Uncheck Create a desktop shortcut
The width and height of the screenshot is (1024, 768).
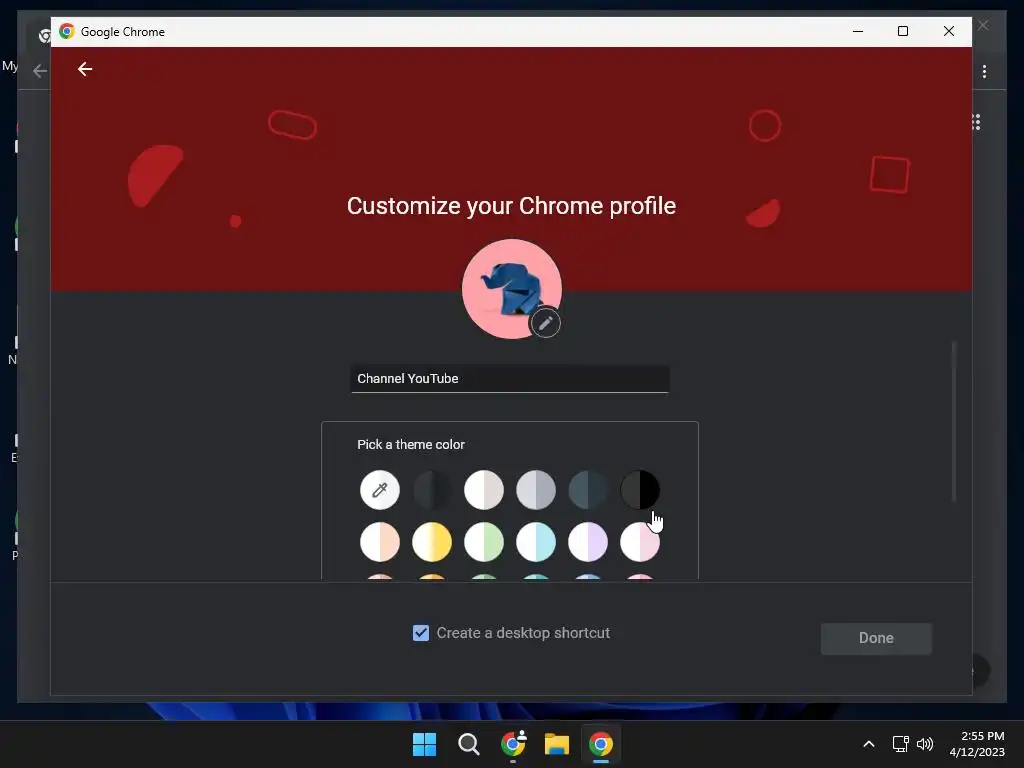pos(421,633)
